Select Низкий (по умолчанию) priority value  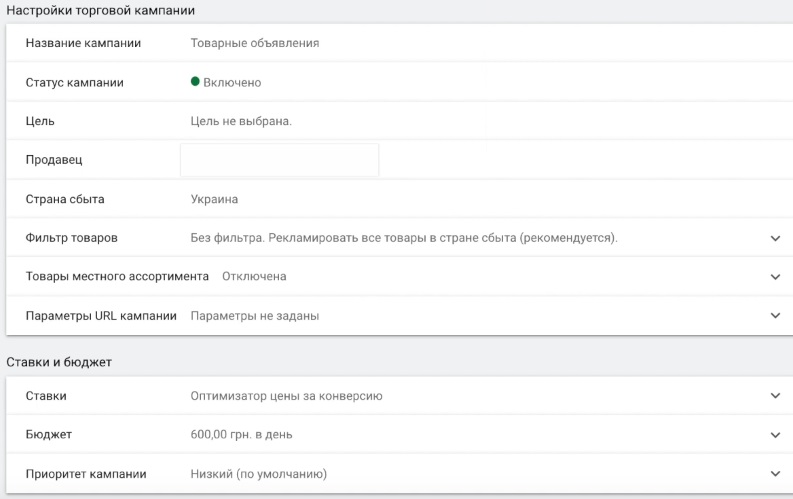[259, 474]
